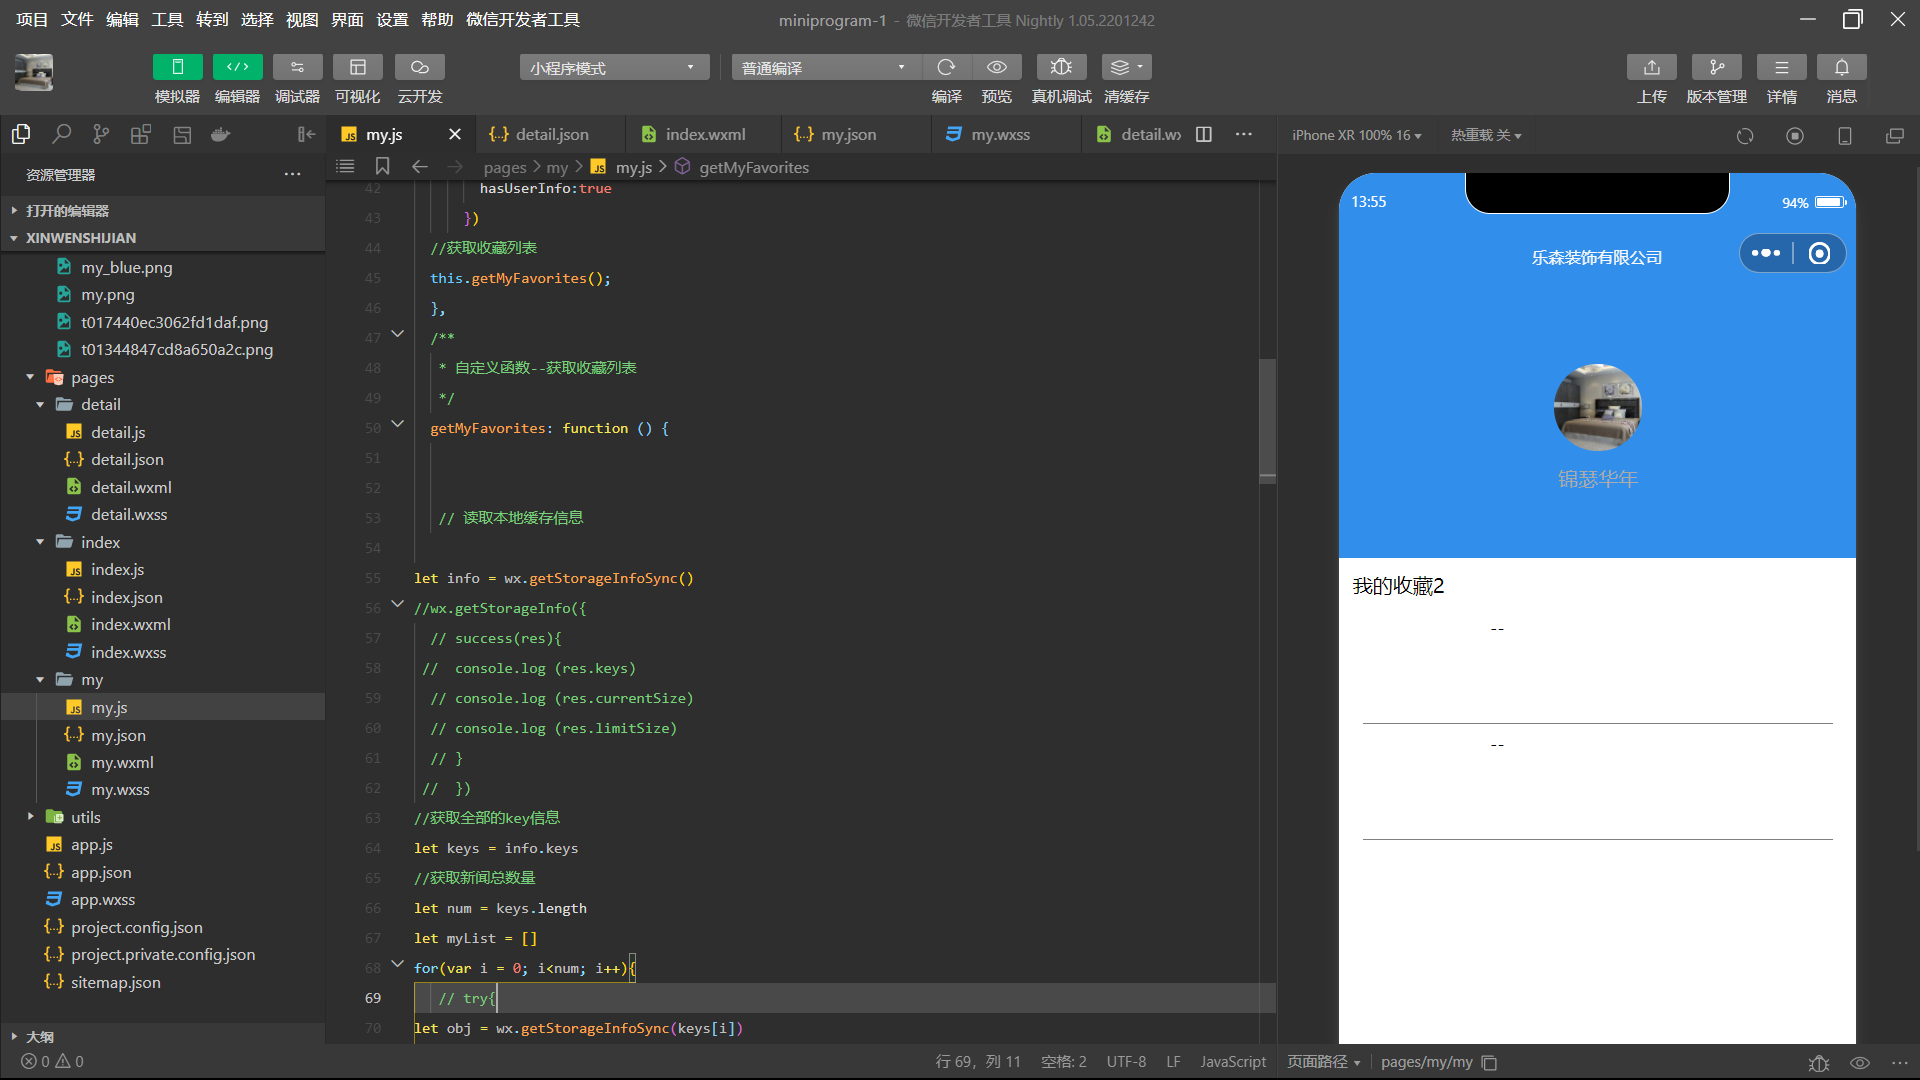Toggle the simulator (模拟器) panel button
Screen dimensions: 1920x1080
point(177,67)
